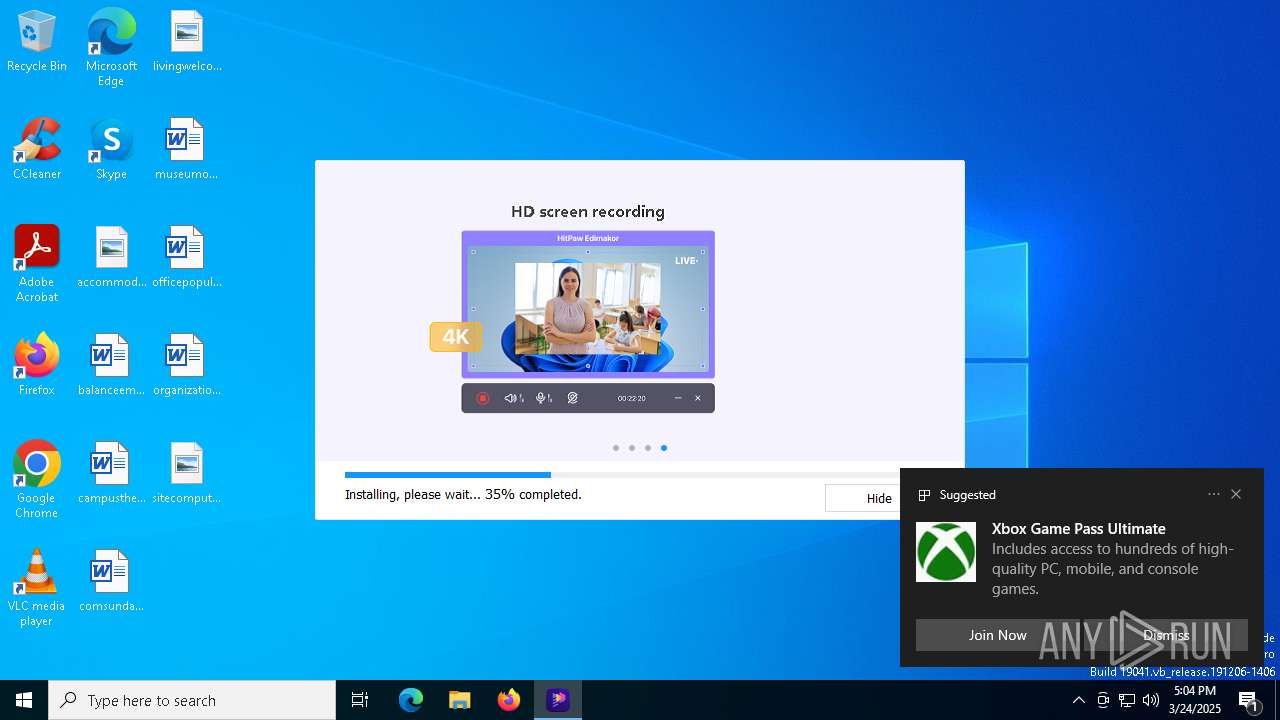
Task: Open the Windows Start menu
Action: [24, 700]
